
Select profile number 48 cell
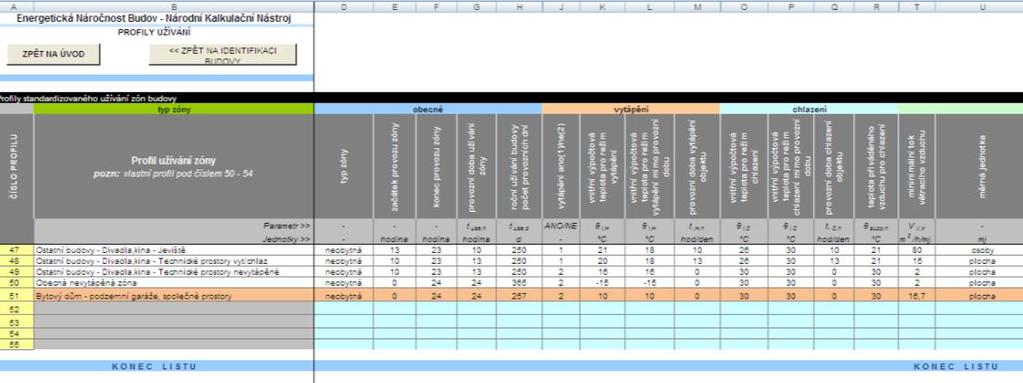point(16,261)
